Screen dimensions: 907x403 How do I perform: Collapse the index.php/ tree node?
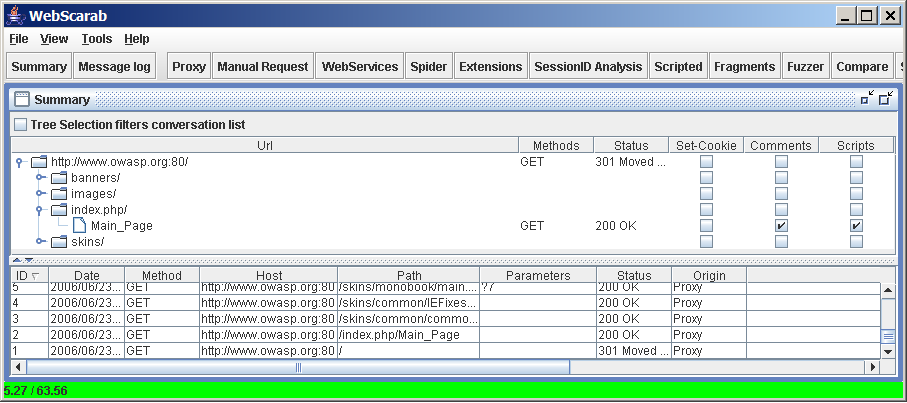pyautogui.click(x=40, y=209)
